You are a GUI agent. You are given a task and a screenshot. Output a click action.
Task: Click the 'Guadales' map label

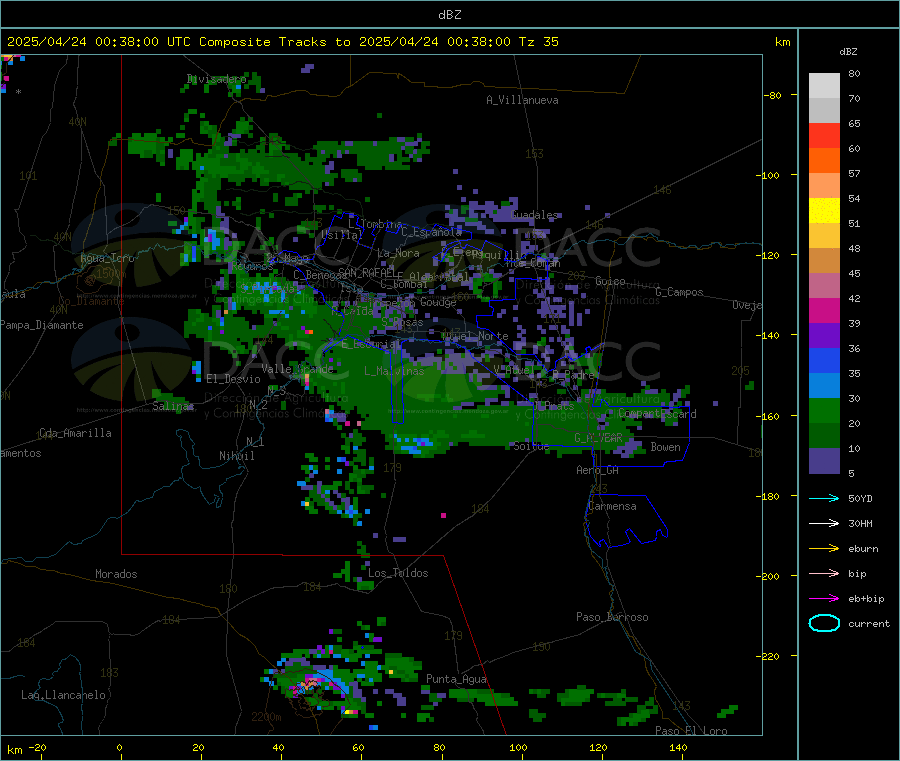[x=534, y=215]
